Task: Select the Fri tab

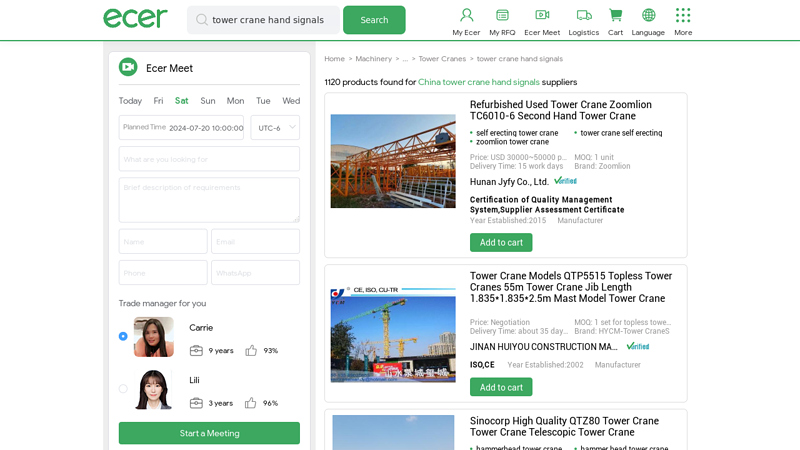Action: 158,101
